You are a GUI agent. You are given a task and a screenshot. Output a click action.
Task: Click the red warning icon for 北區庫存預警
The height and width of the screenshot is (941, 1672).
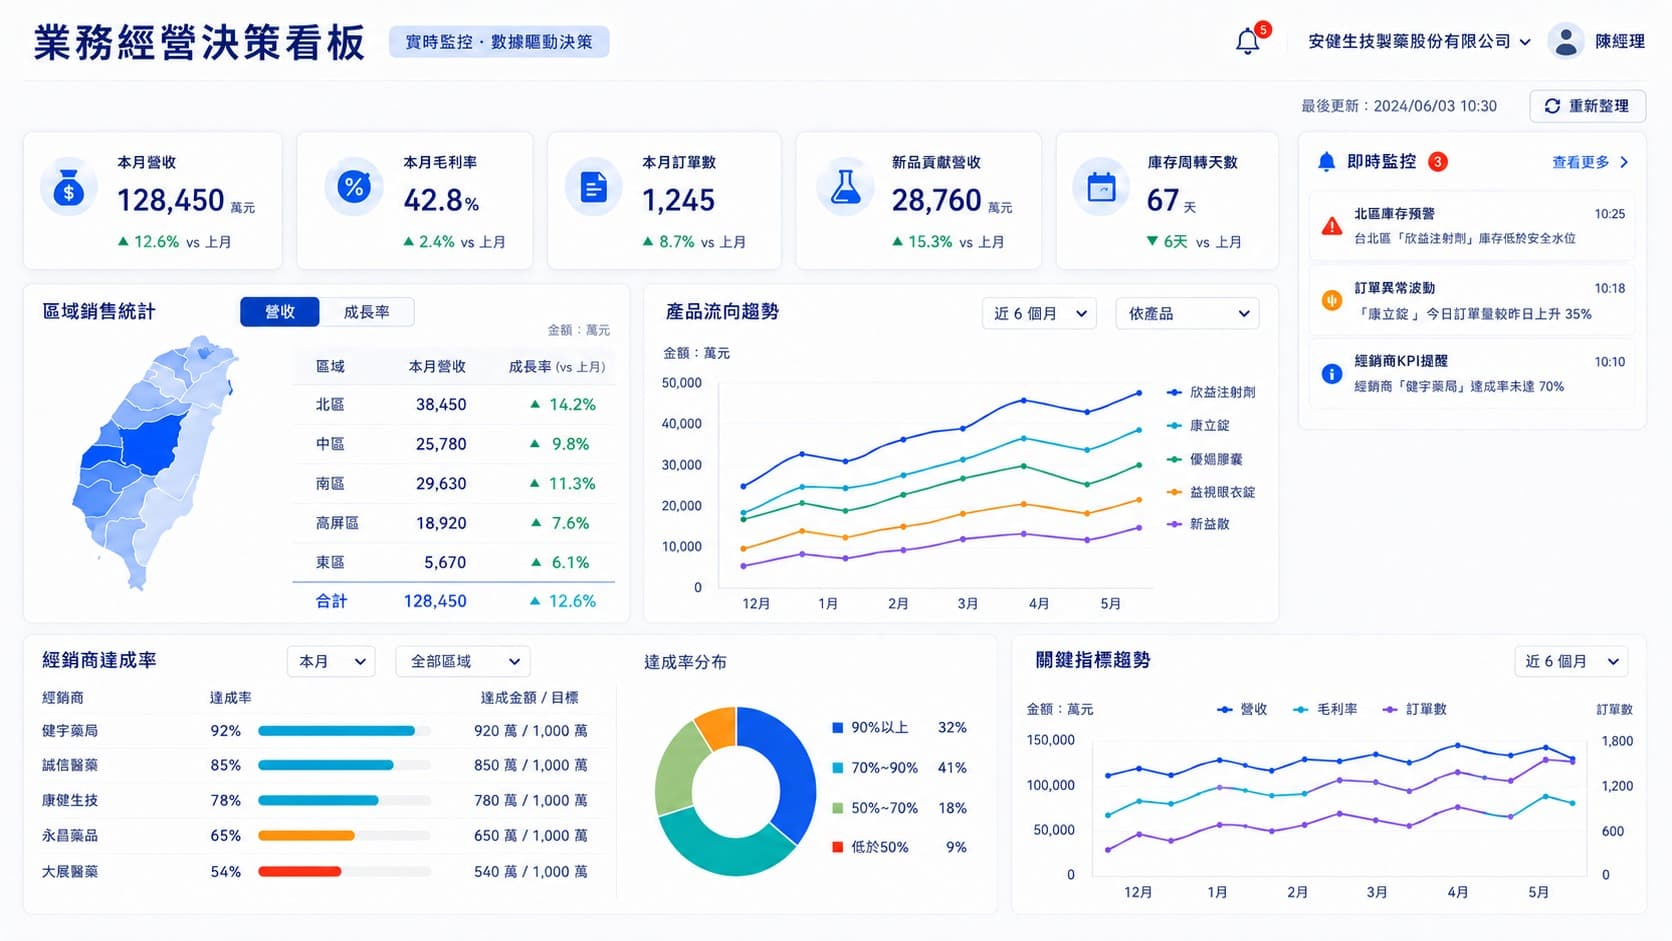[x=1332, y=226]
